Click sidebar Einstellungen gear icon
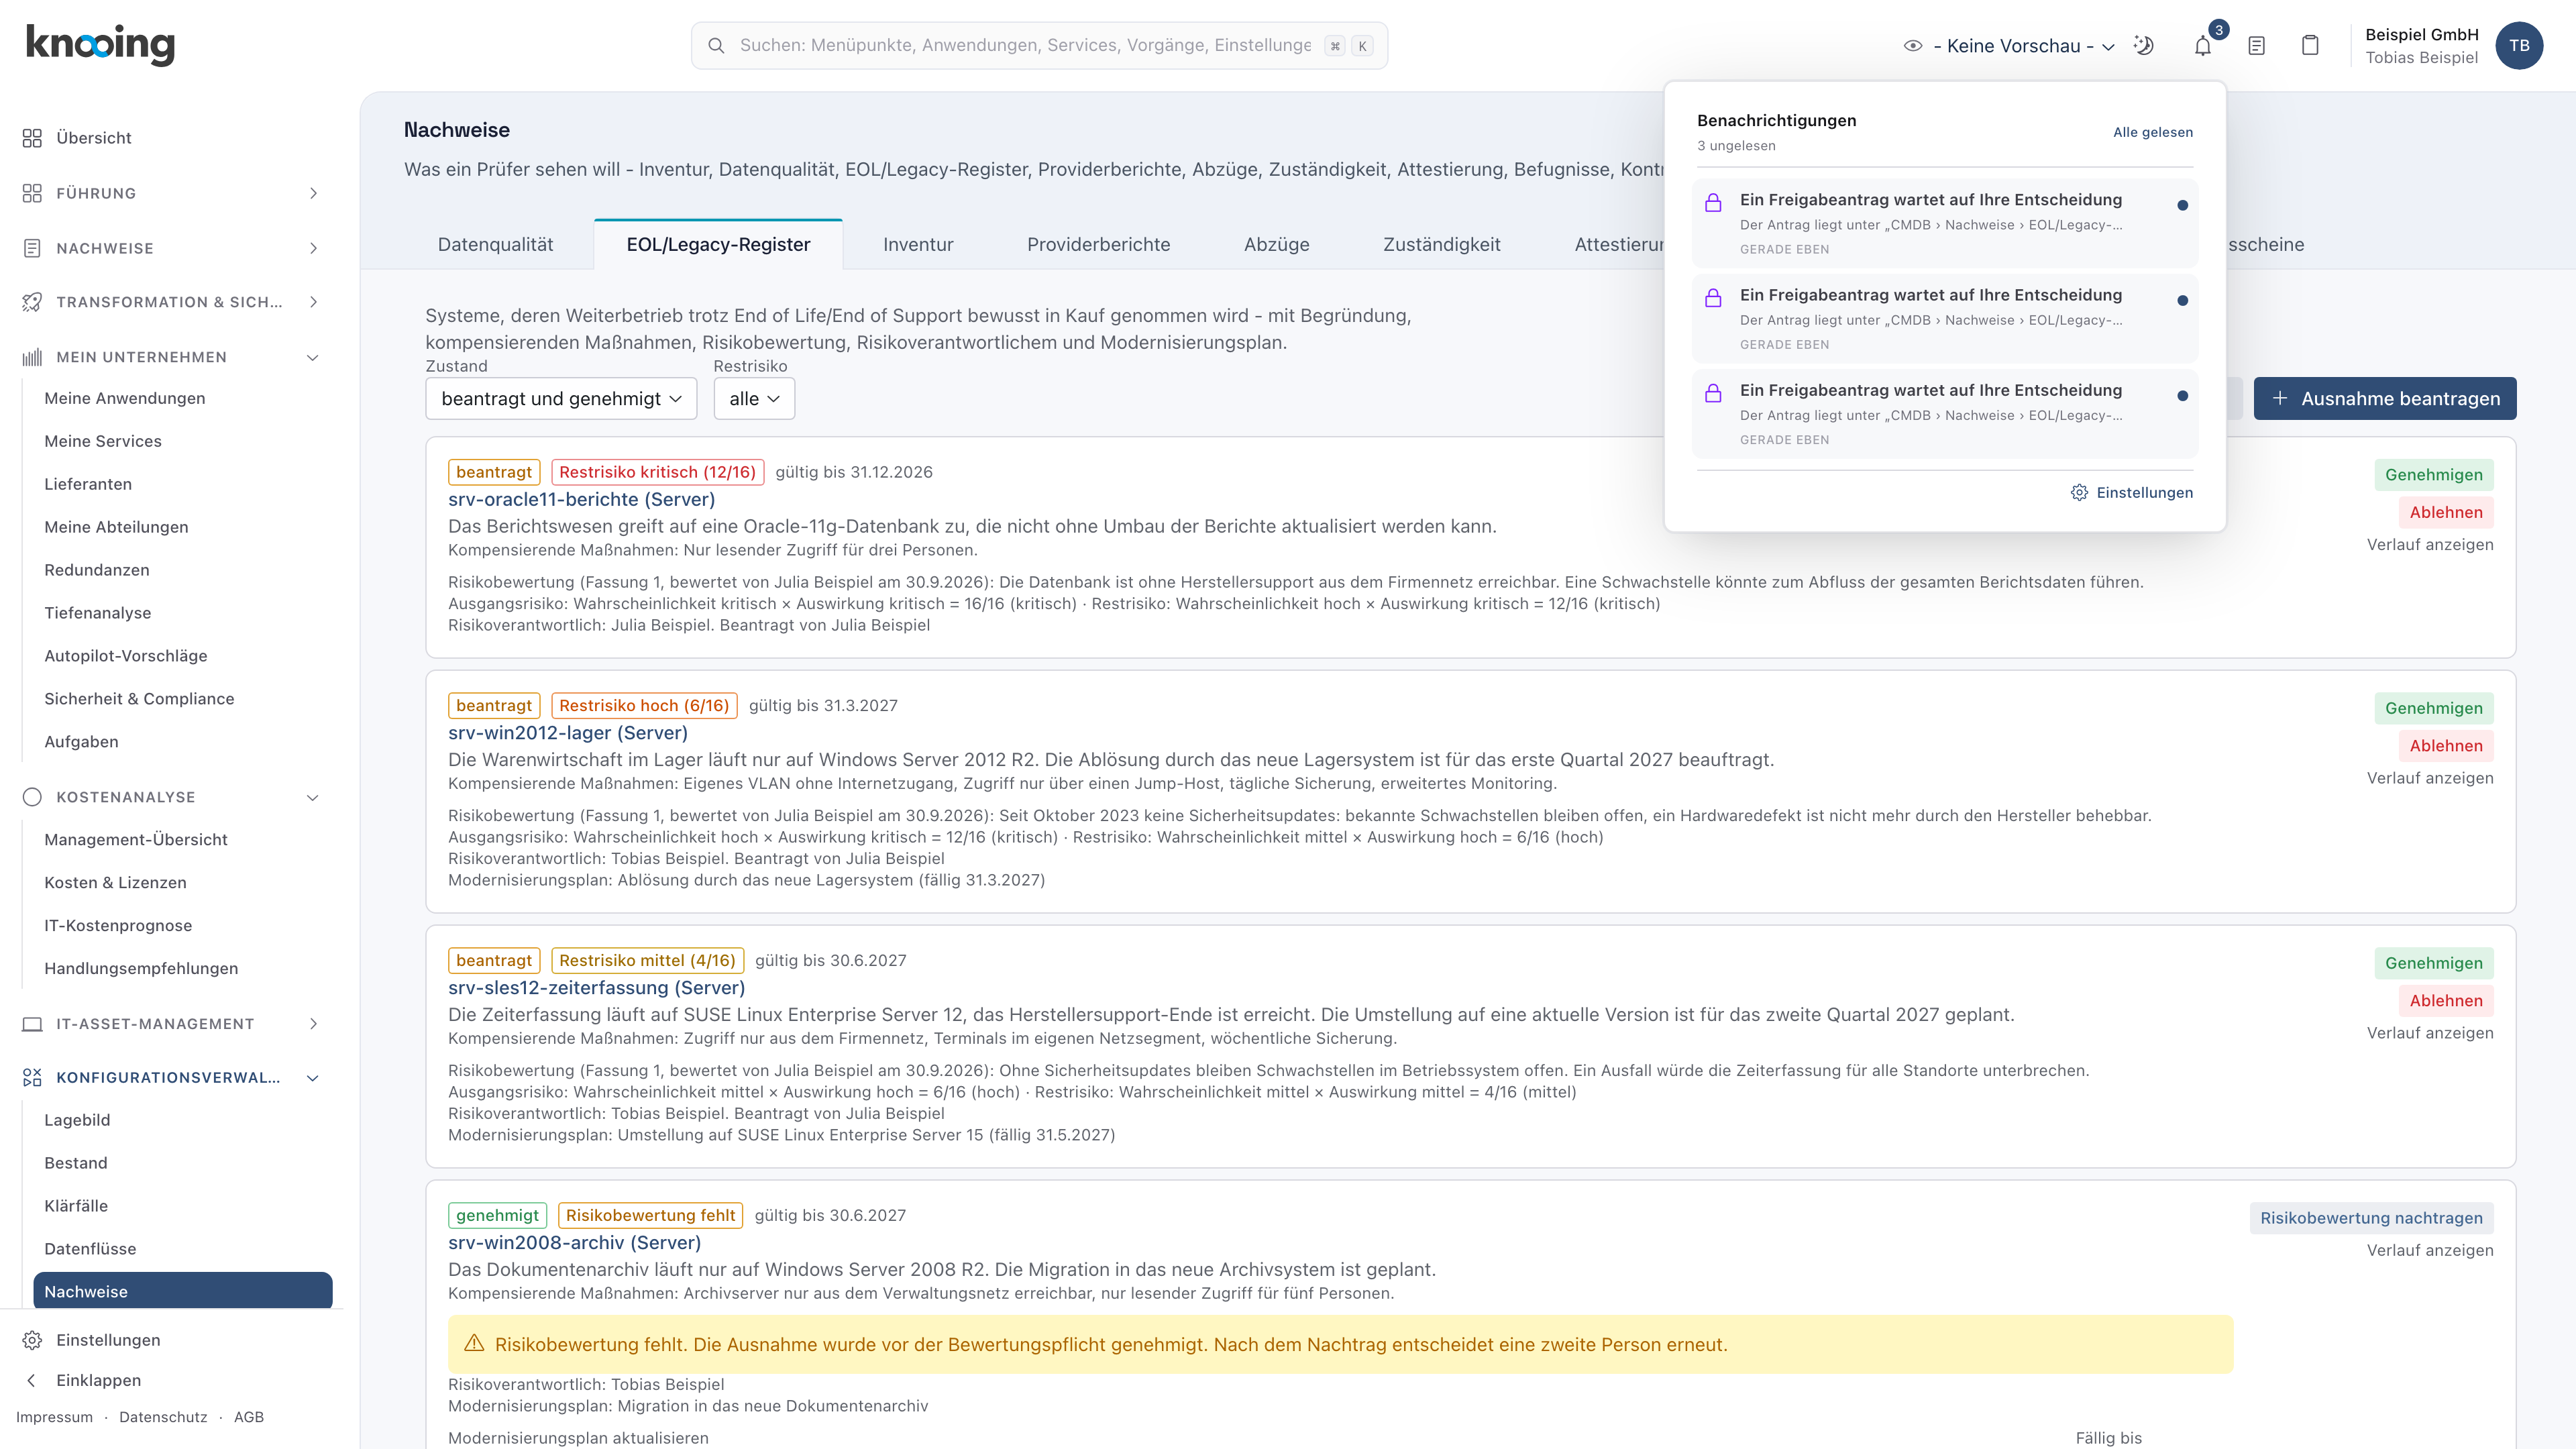2576x1449 pixels. tap(32, 1340)
